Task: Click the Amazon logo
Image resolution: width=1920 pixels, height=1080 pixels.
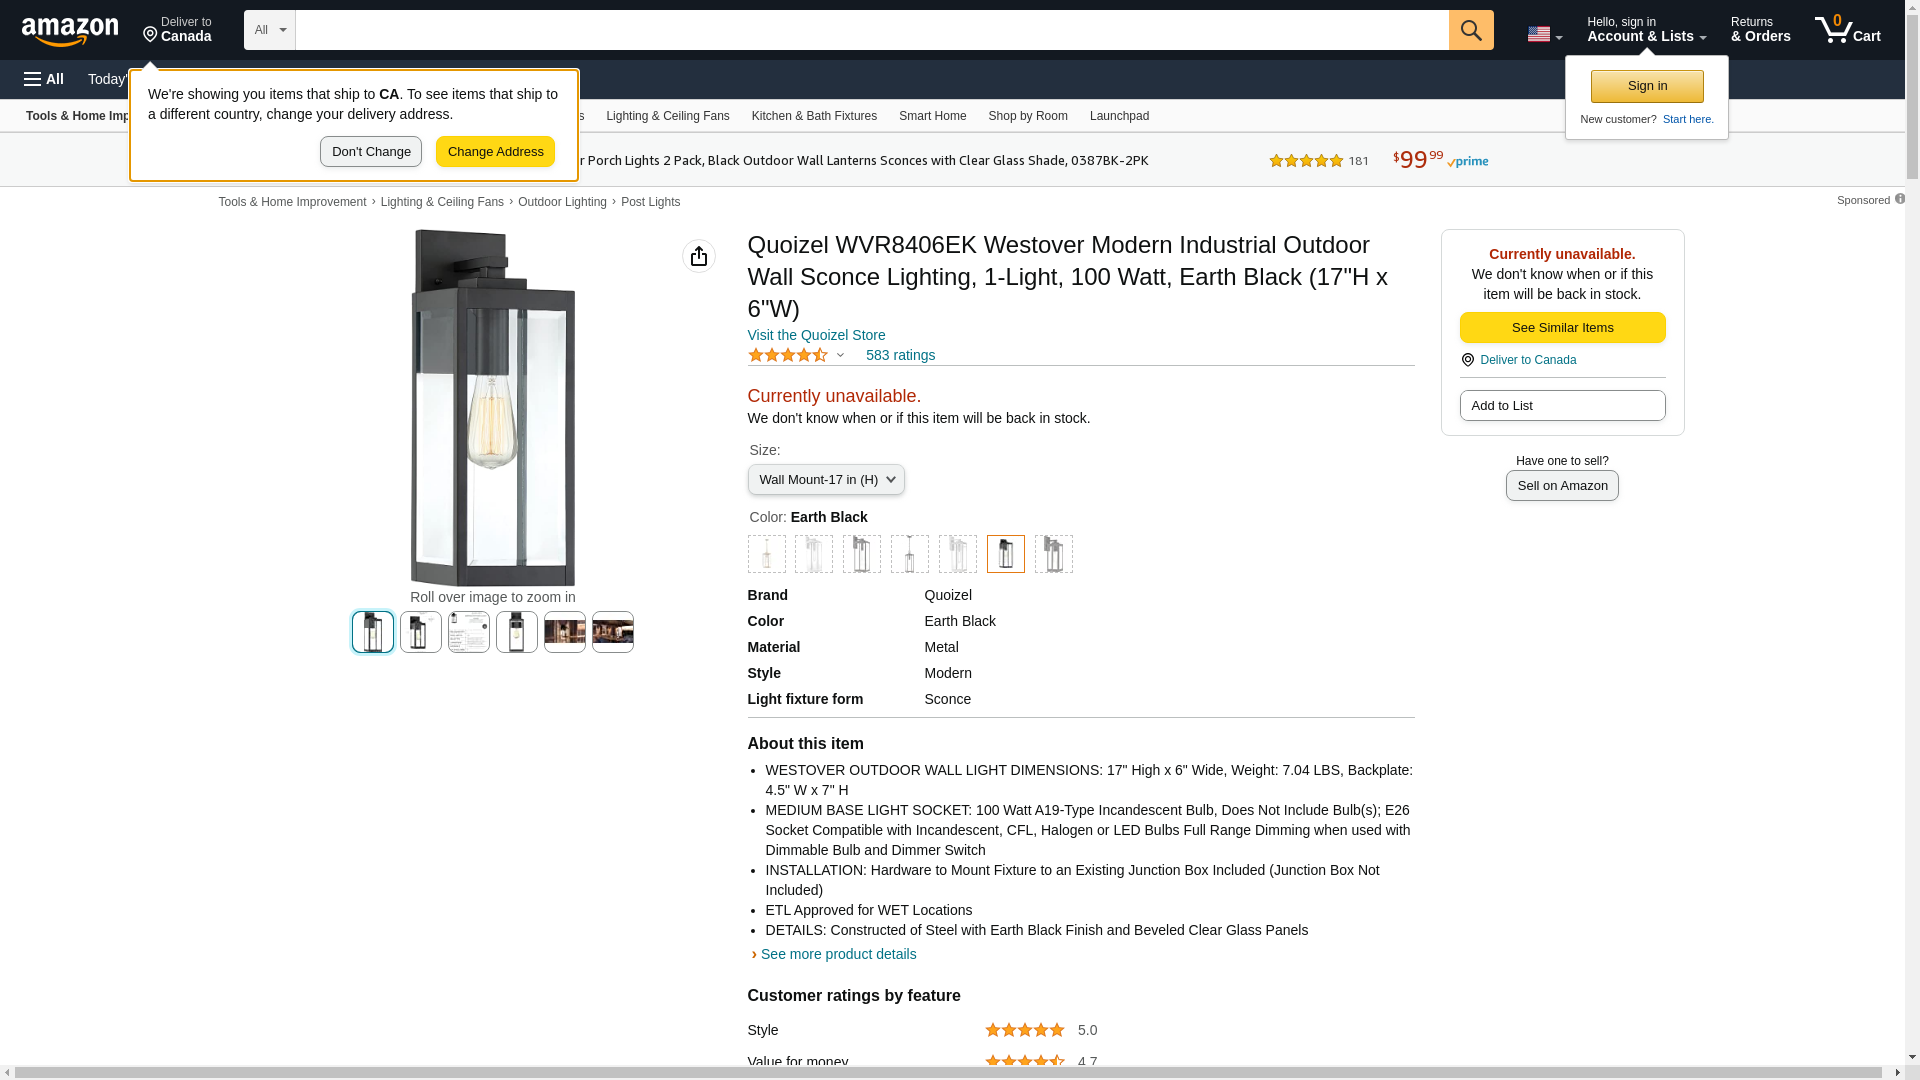Action: point(70,32)
